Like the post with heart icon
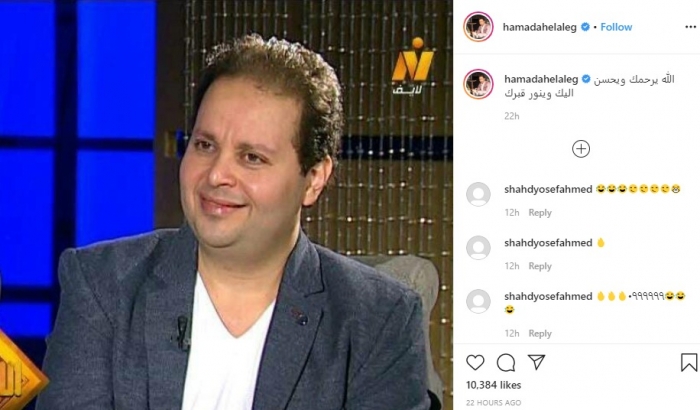This screenshot has width=700, height=410. (x=475, y=362)
